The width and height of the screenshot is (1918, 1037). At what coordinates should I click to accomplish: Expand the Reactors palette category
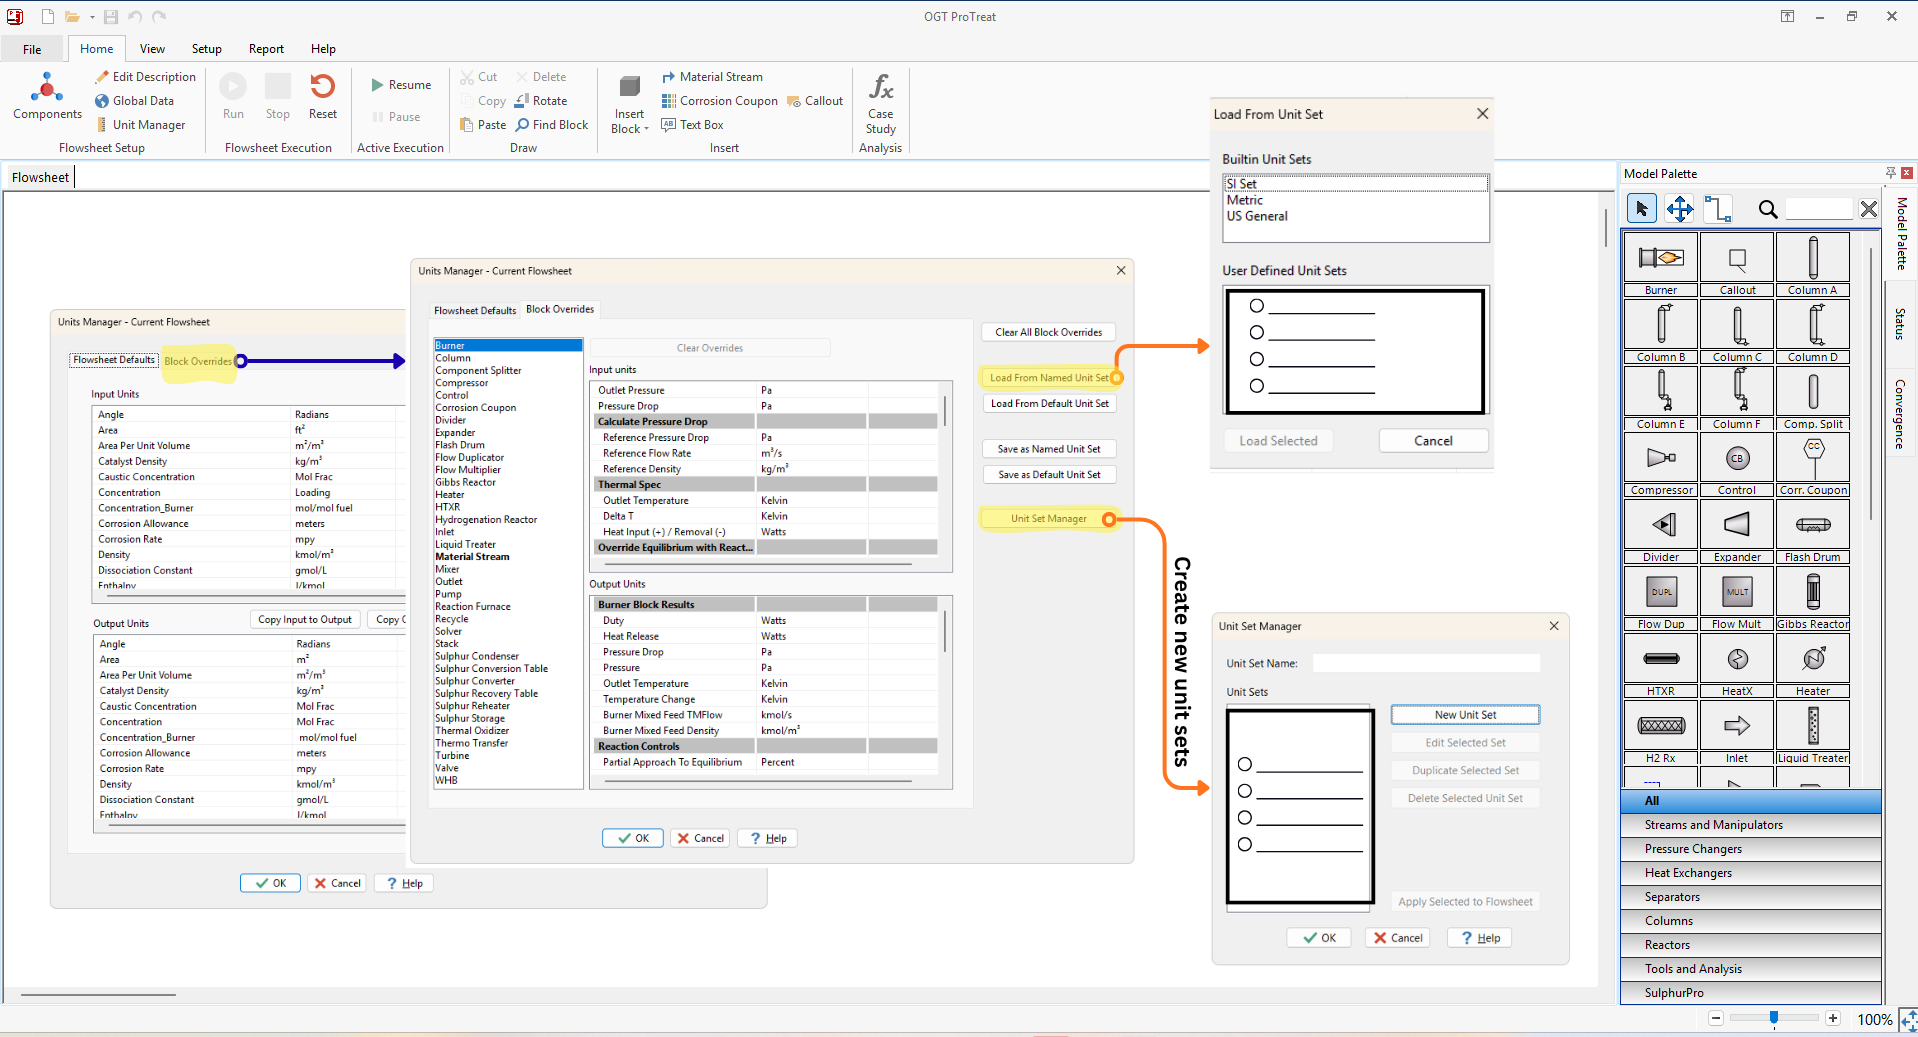tap(1750, 945)
